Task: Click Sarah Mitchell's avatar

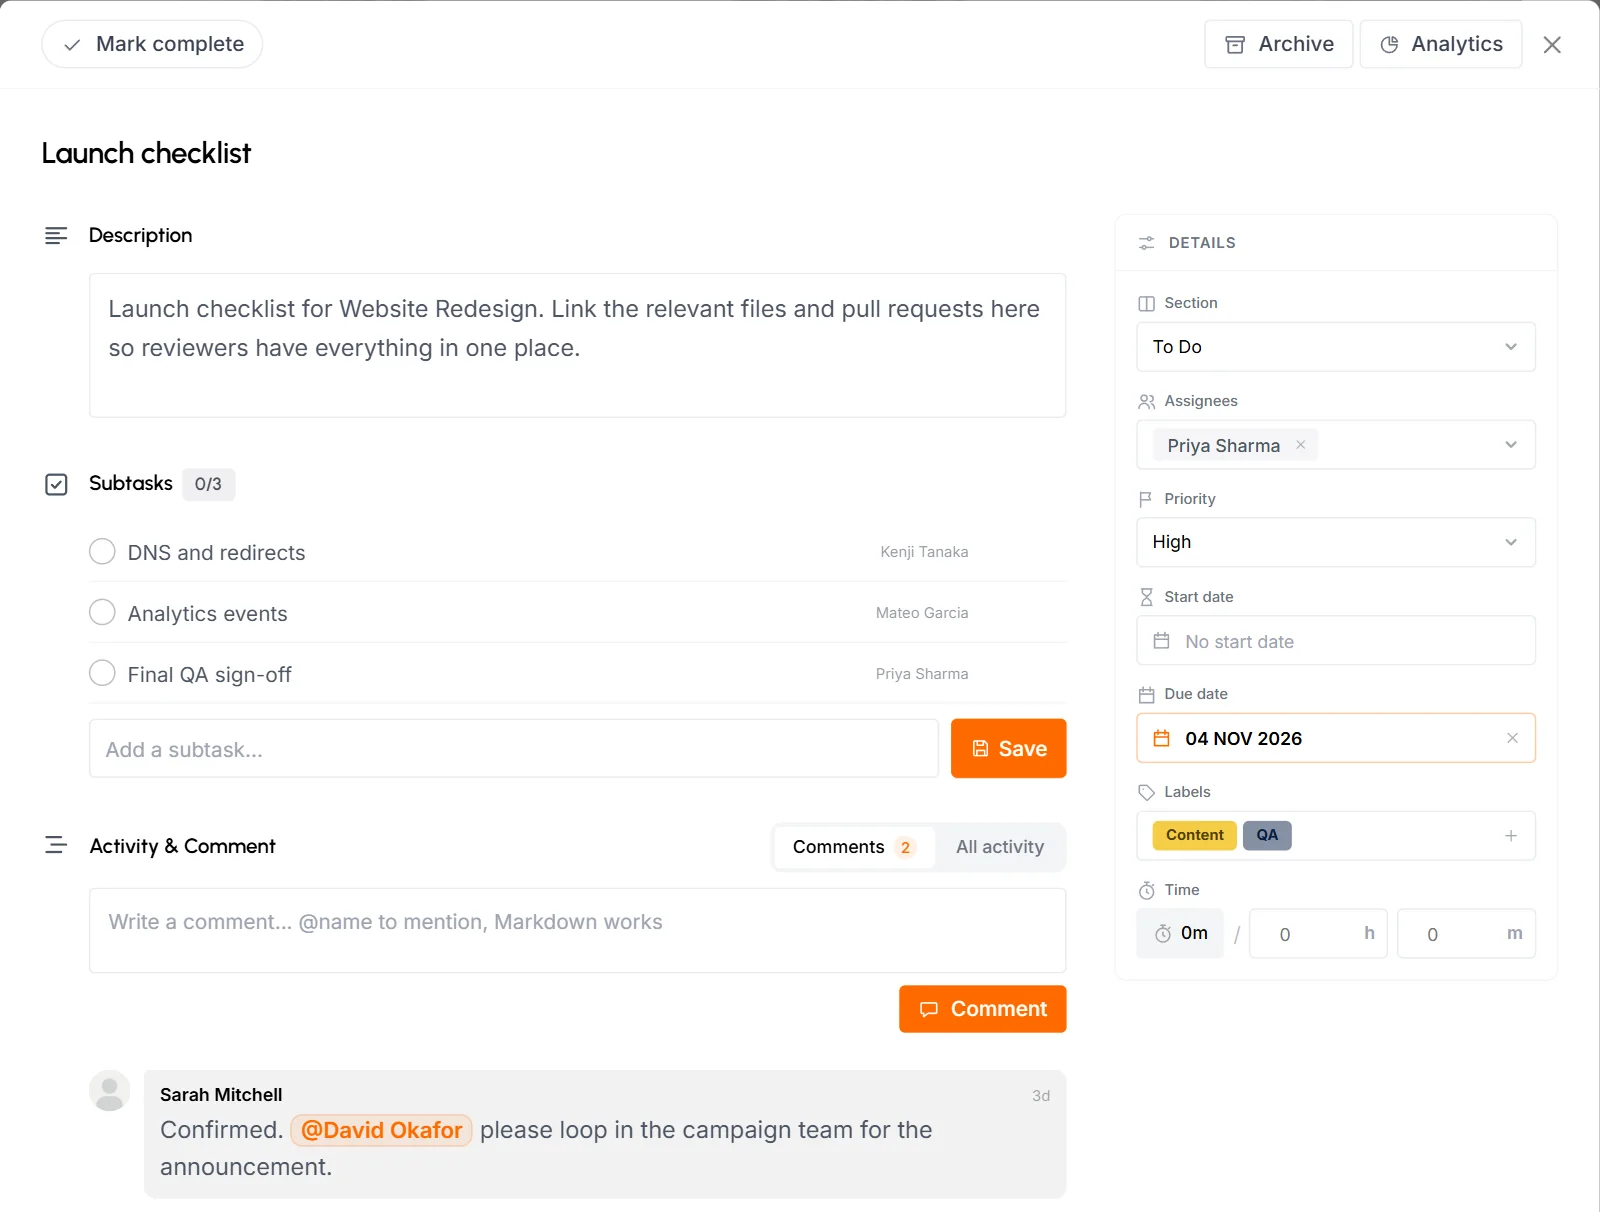Action: point(110,1091)
